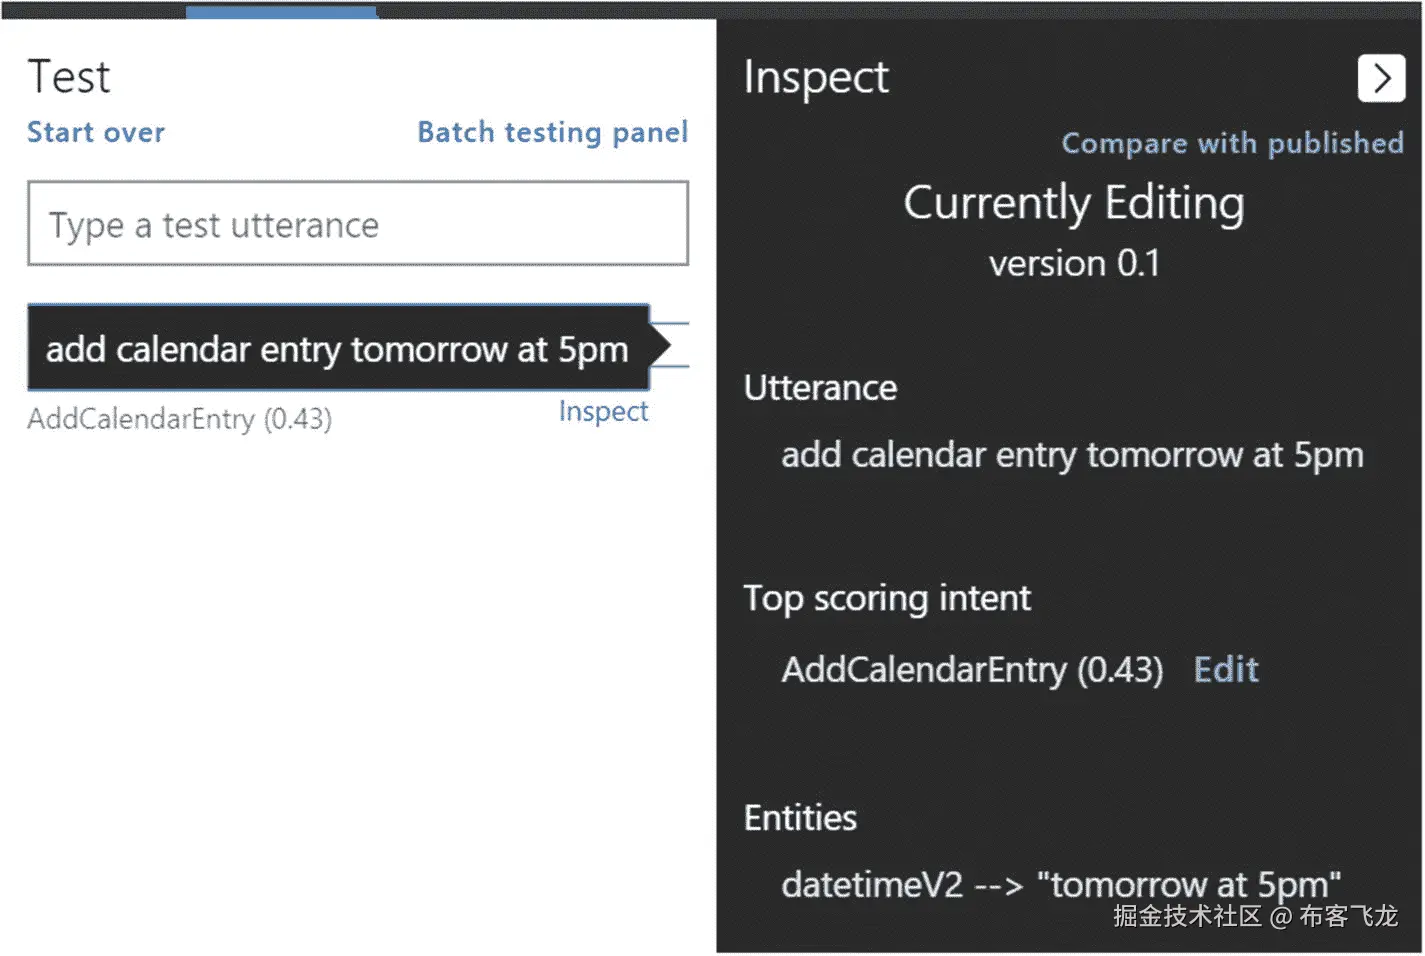The width and height of the screenshot is (1425, 956).
Task: Click the Test panel title
Action: click(x=69, y=78)
